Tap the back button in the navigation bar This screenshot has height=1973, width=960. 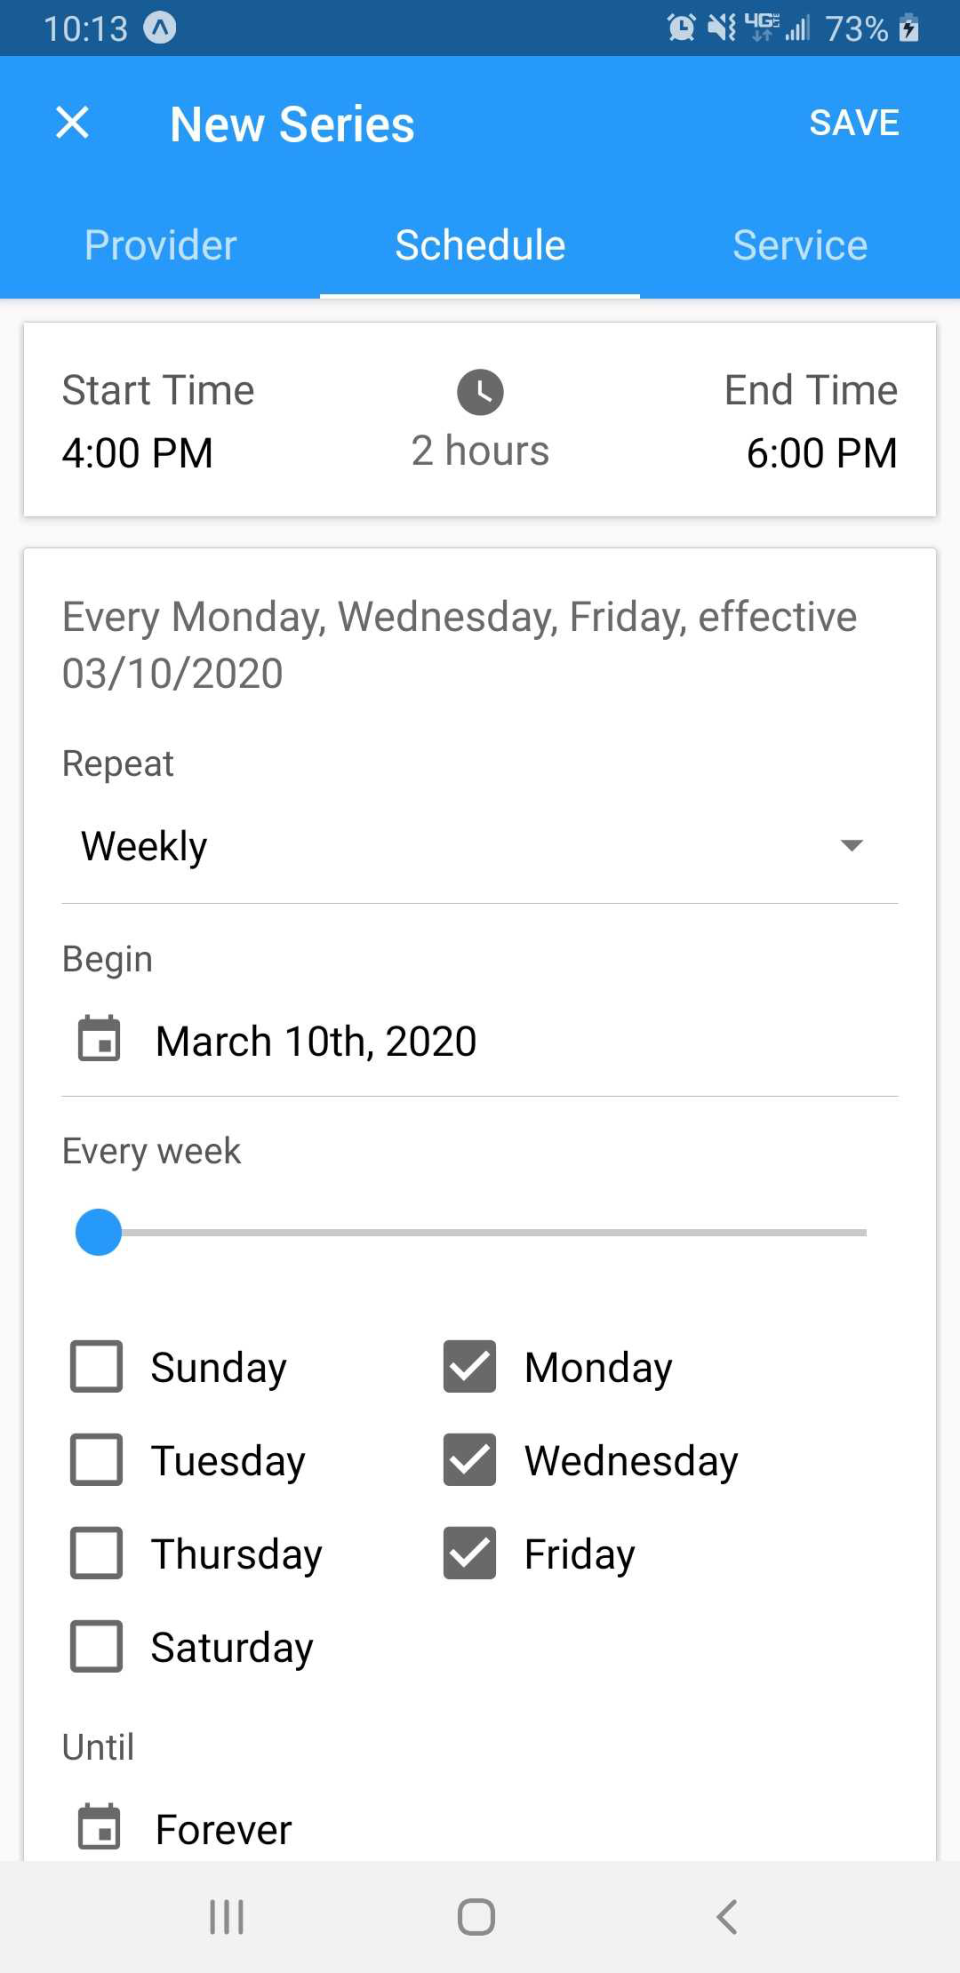[727, 1916]
